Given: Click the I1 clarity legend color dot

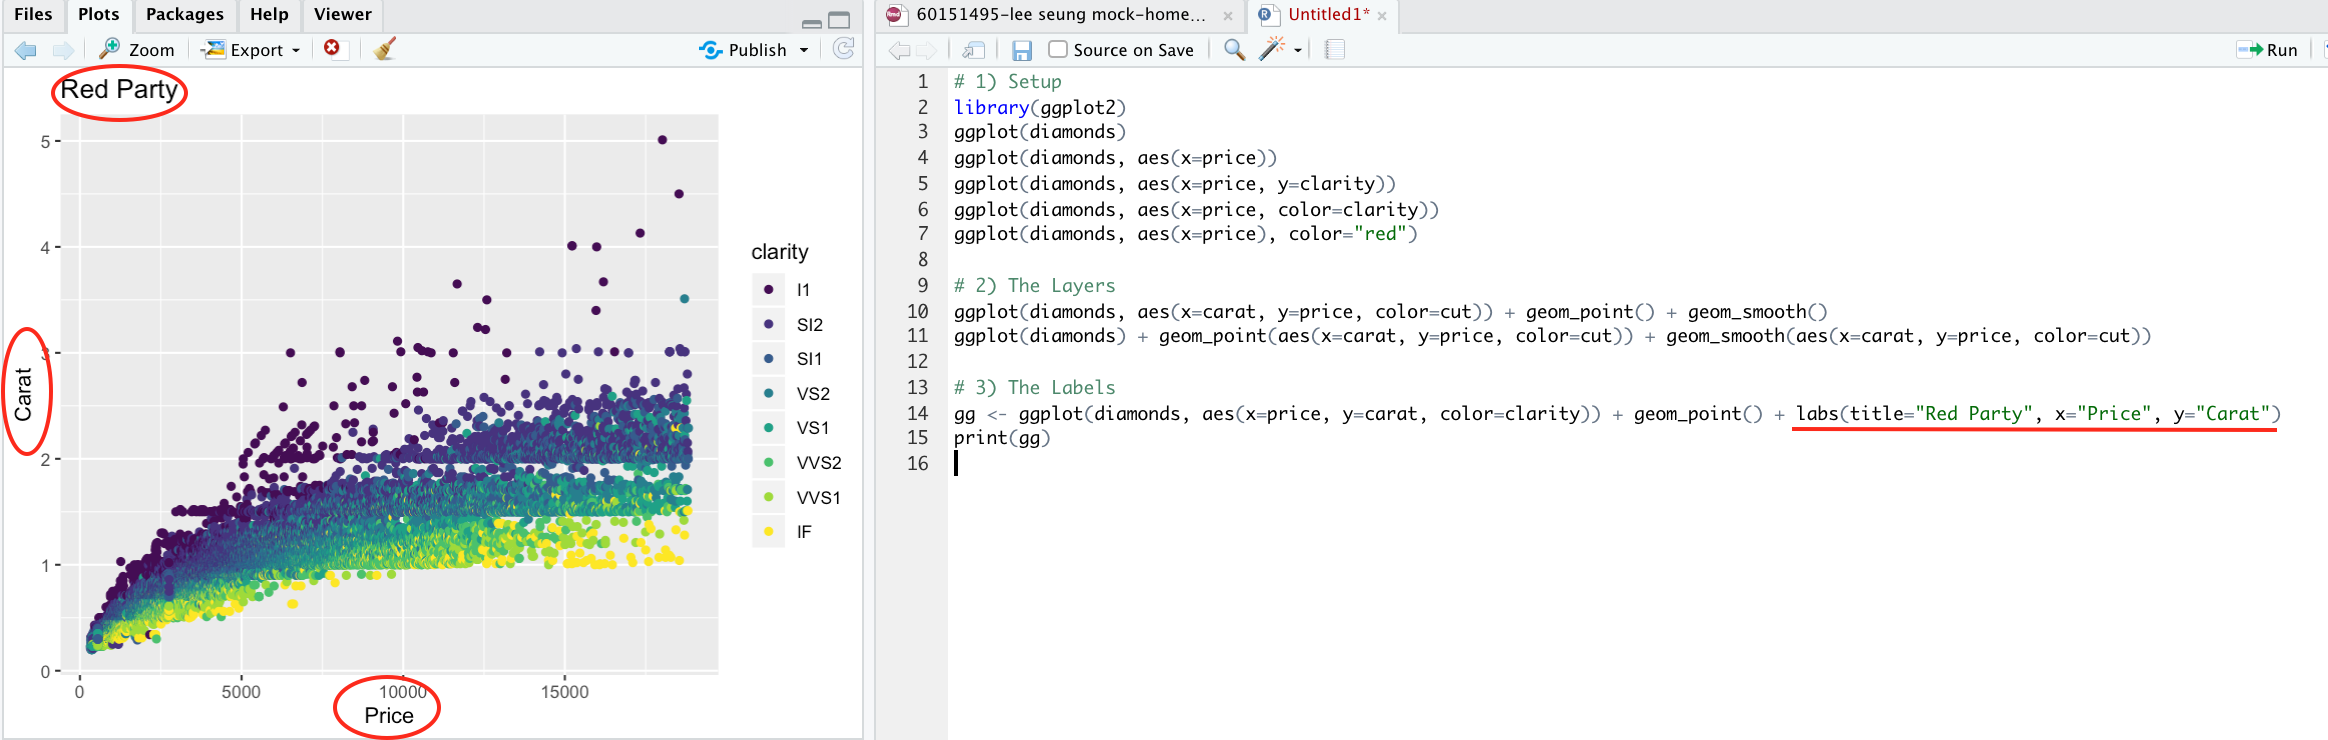Looking at the screenshot, I should (768, 290).
